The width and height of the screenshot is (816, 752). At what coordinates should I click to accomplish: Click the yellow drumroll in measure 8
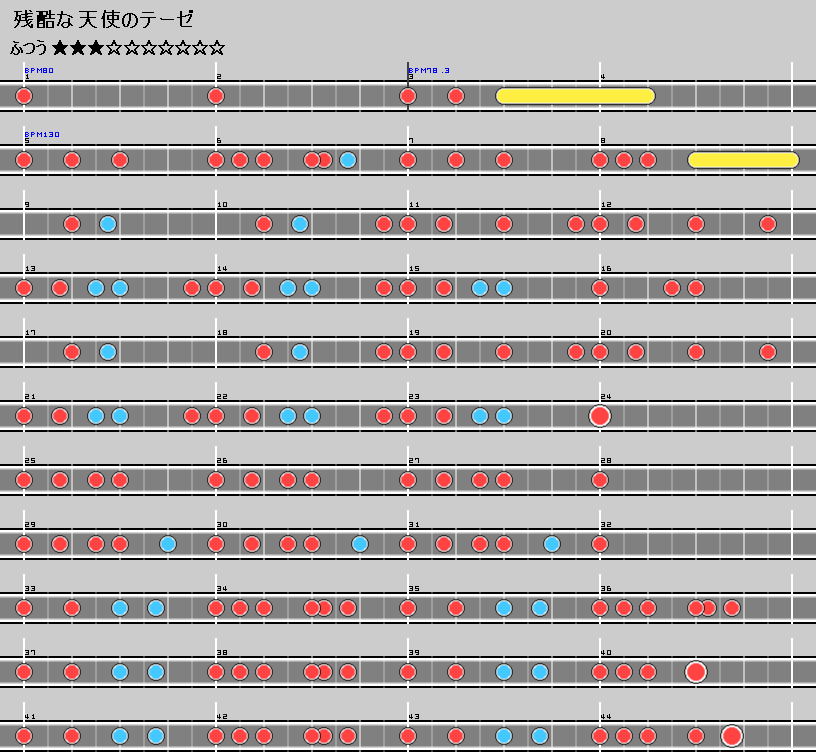pos(744,160)
